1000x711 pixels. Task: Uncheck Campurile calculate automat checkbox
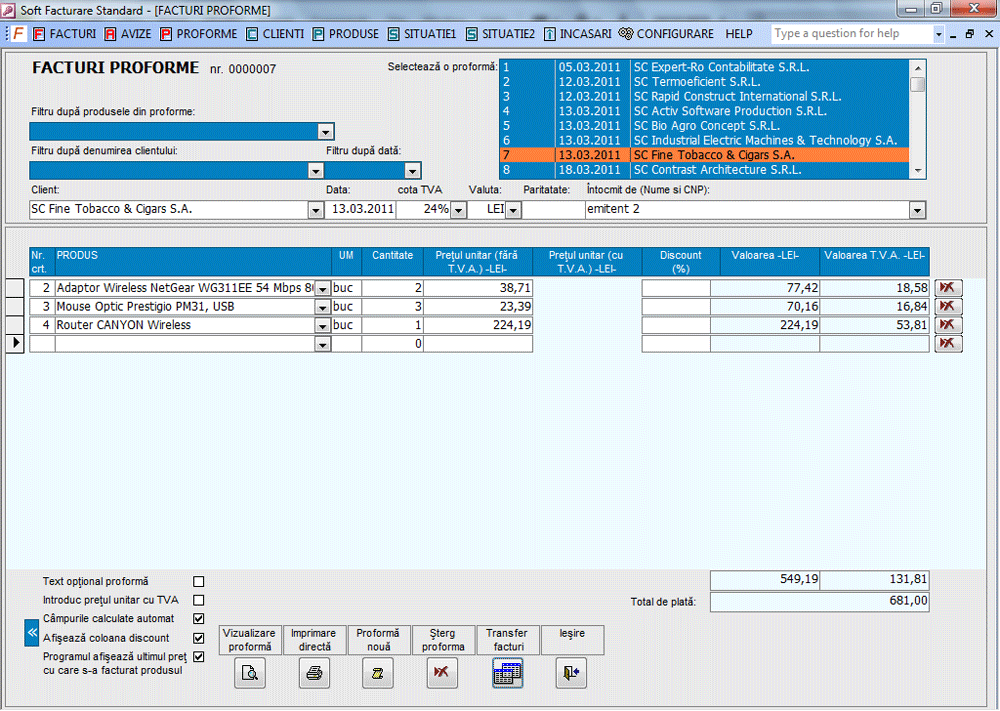click(x=199, y=619)
